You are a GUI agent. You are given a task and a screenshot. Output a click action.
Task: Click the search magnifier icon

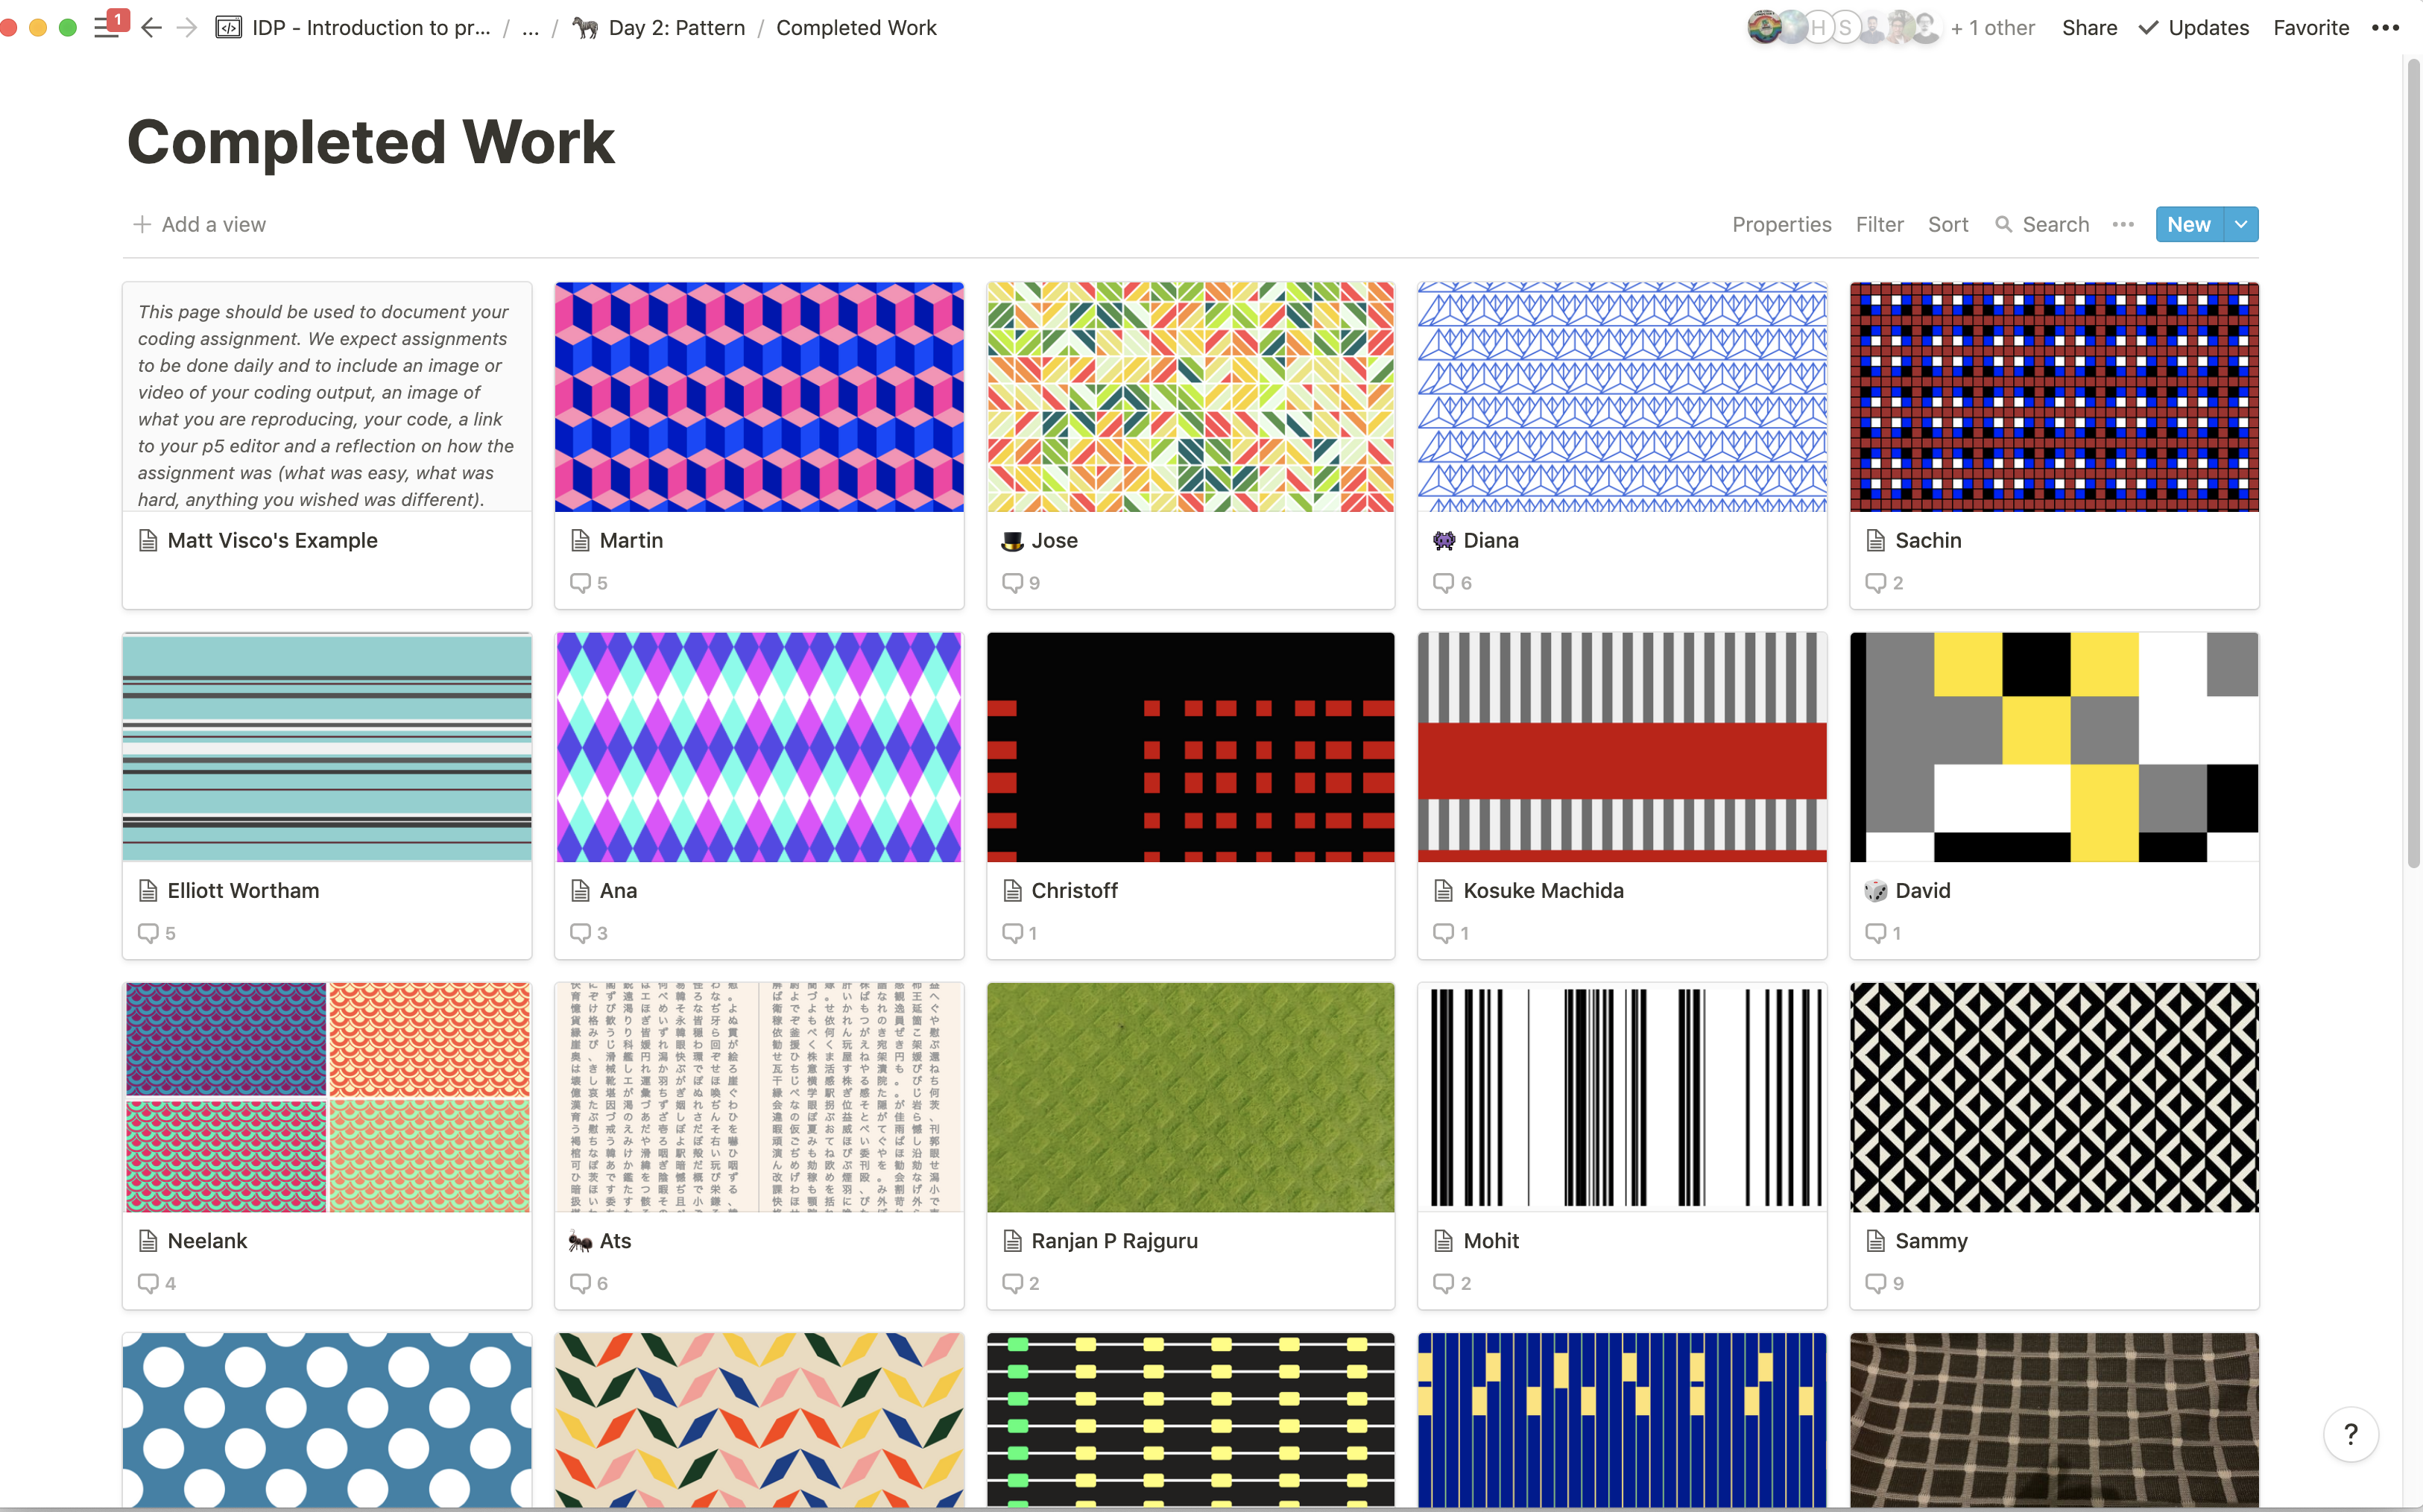point(2003,224)
